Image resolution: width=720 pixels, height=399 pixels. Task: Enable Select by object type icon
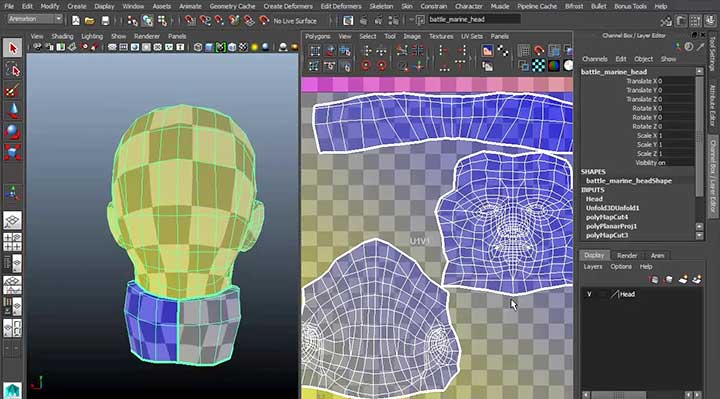click(x=147, y=21)
